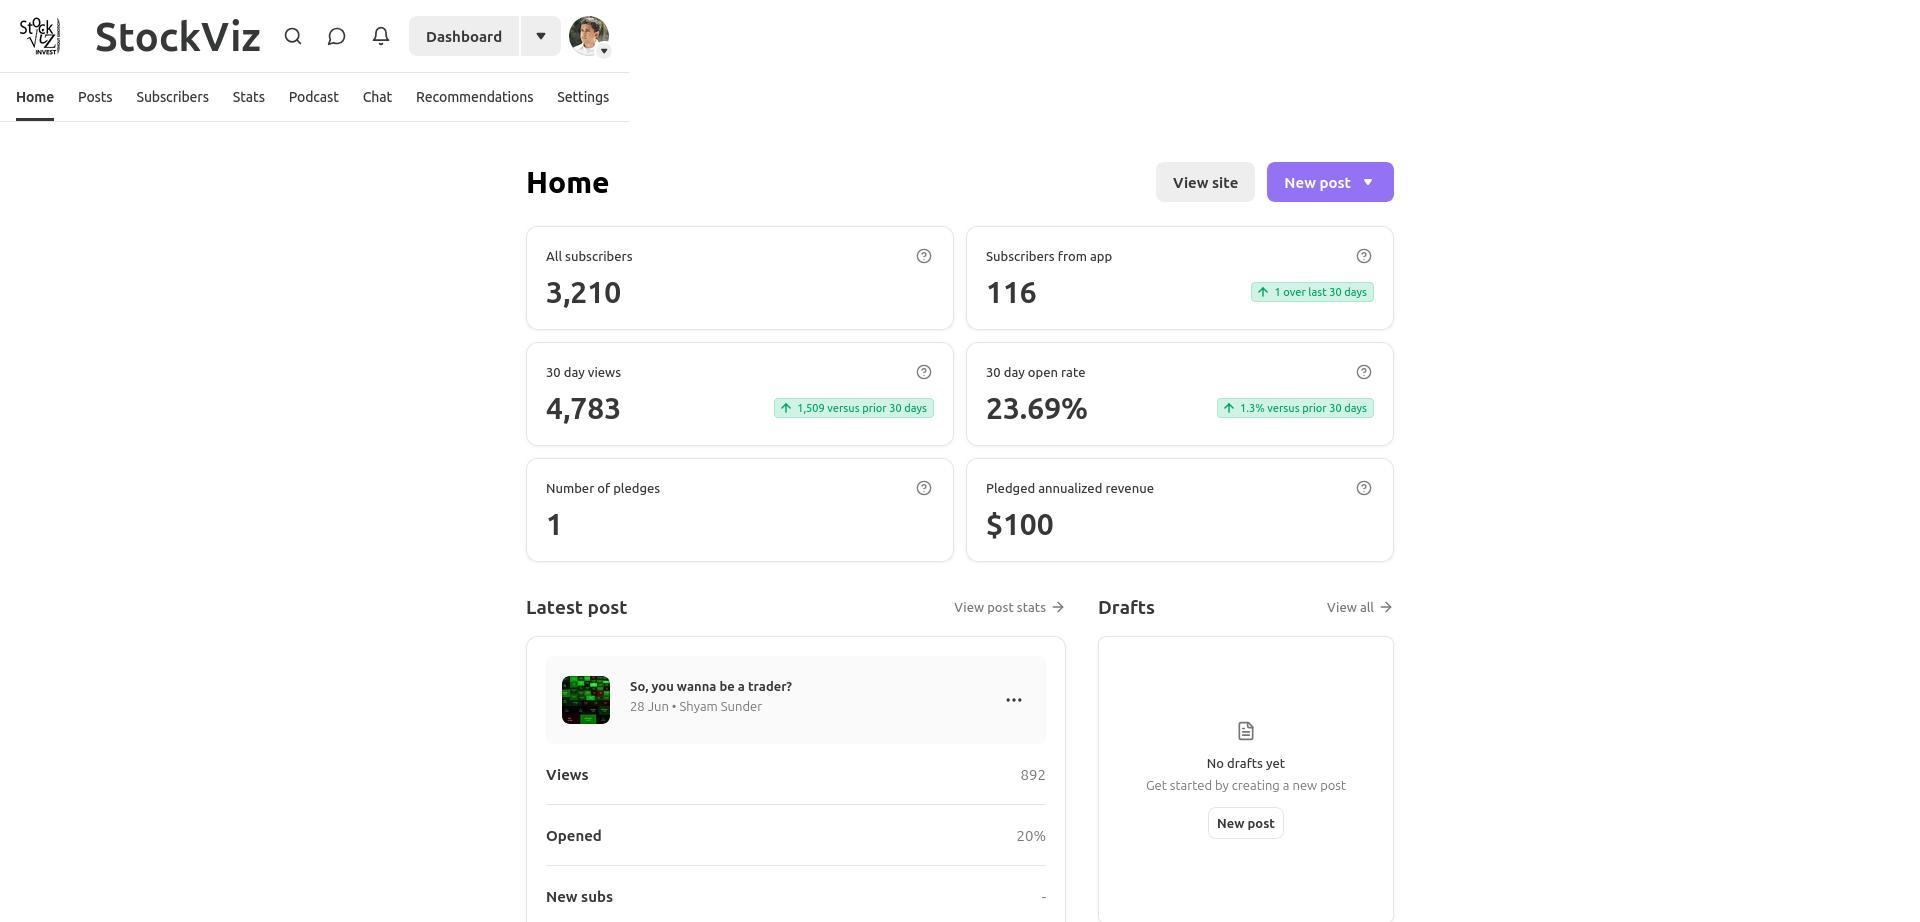The height and width of the screenshot is (922, 1920).
Task: Open the search icon
Action: [293, 36]
